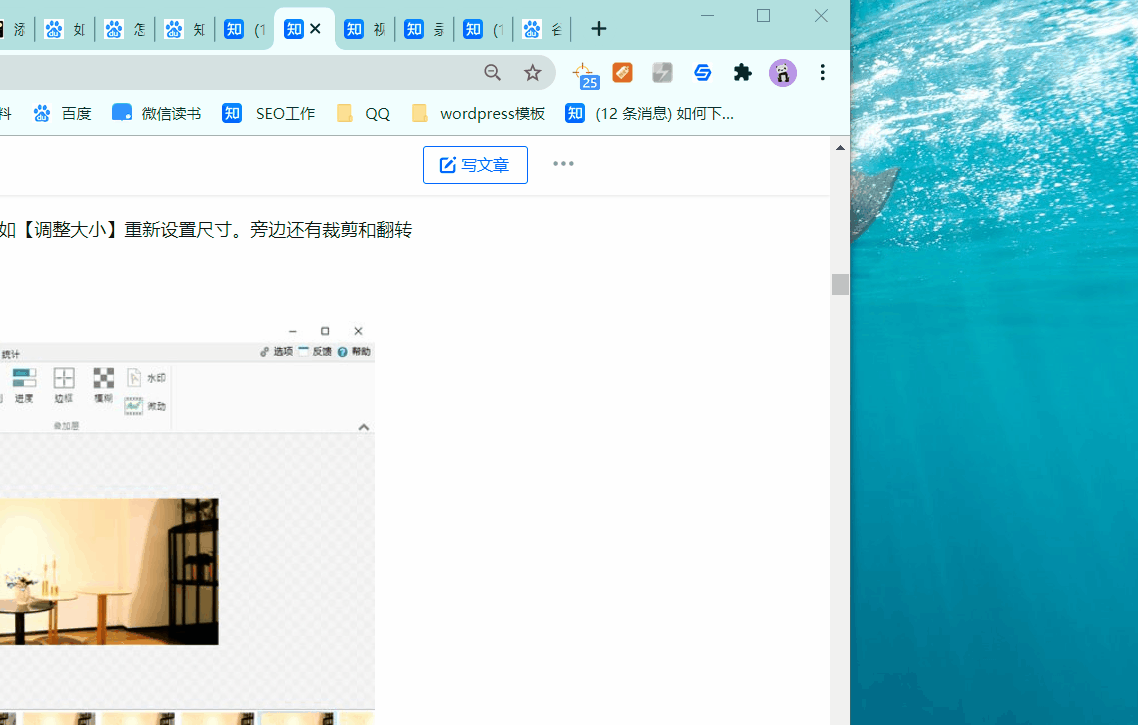Open the gray lightning bolt extension
1138x725 pixels.
[662, 73]
